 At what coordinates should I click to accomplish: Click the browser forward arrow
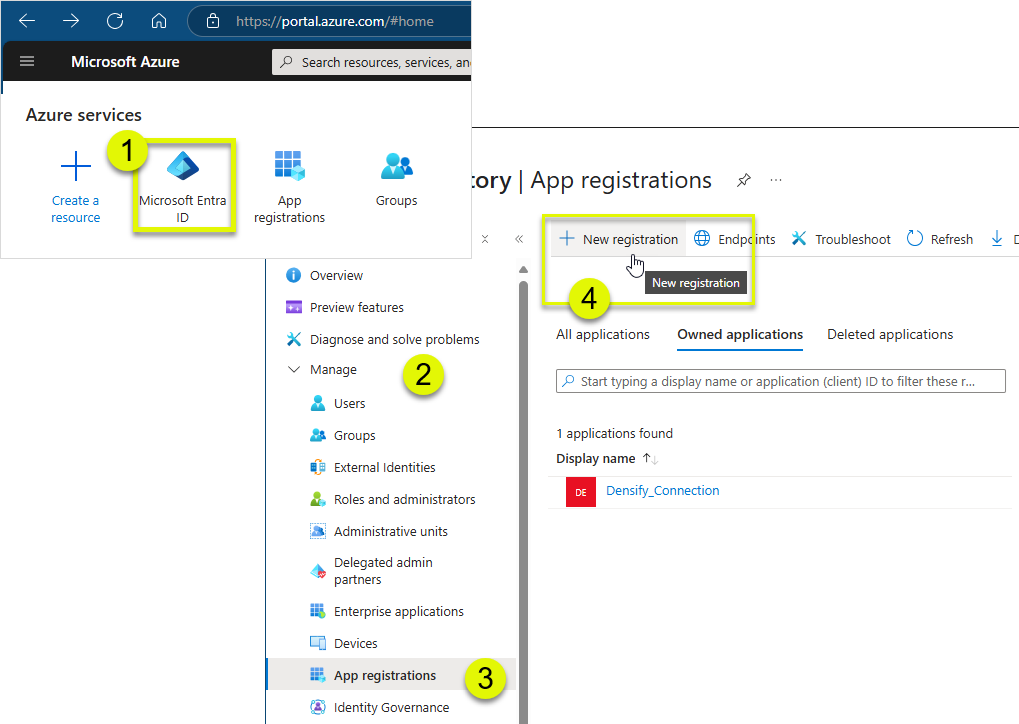pyautogui.click(x=71, y=21)
